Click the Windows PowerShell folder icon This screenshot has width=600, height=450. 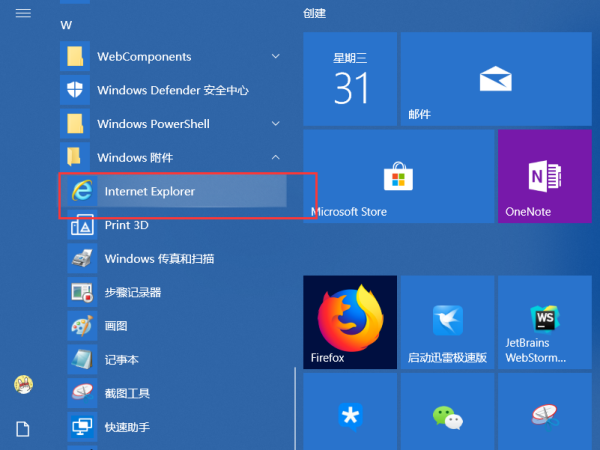(75, 124)
